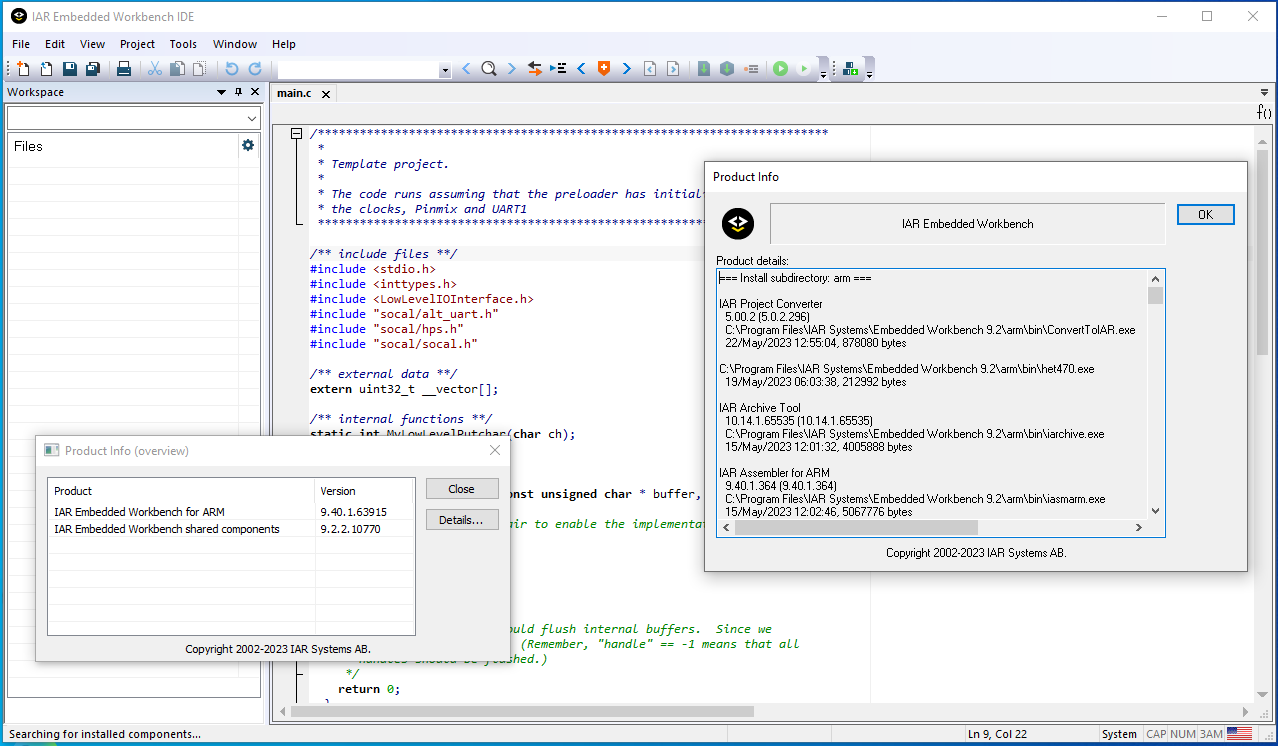The height and width of the screenshot is (746, 1278).
Task: Click Find Next arrow right of magnifier
Action: (x=512, y=69)
